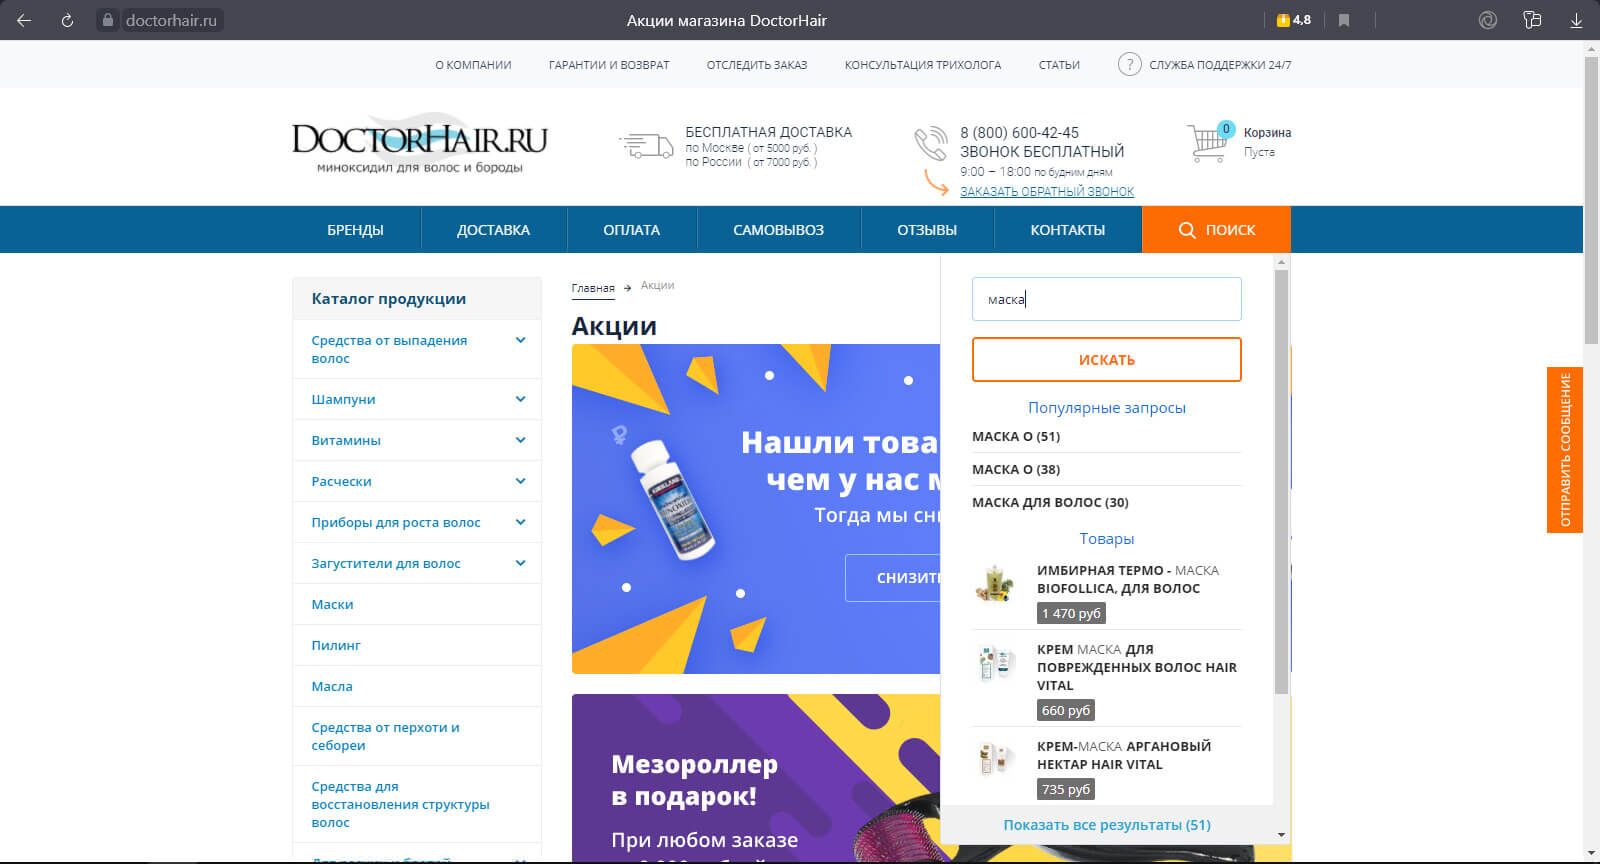Click the doctorhair.ru address bar
Image resolution: width=1600 pixels, height=864 pixels.
[x=170, y=20]
